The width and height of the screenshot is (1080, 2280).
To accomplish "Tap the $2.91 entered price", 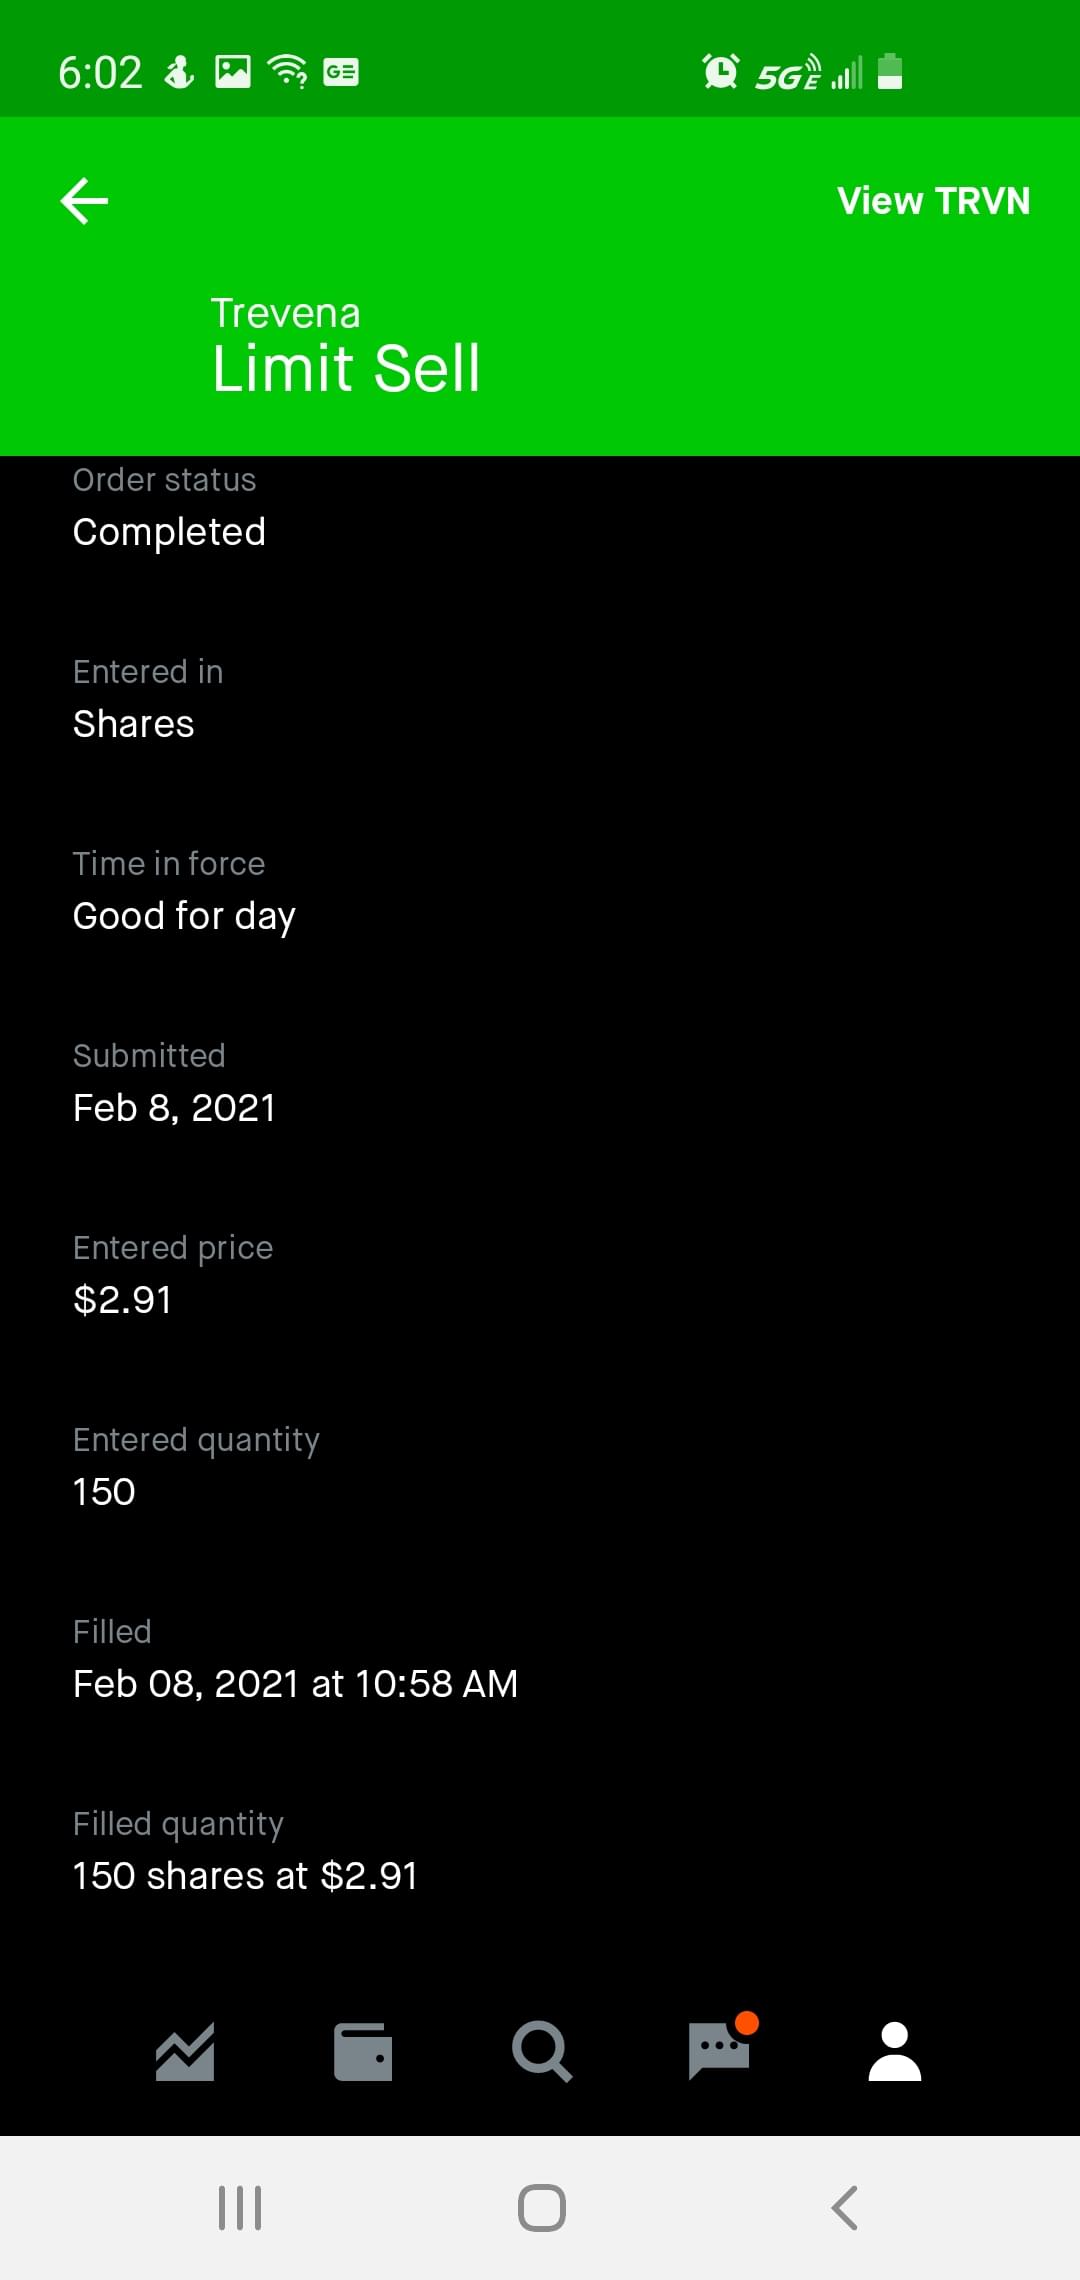I will [x=122, y=1300].
